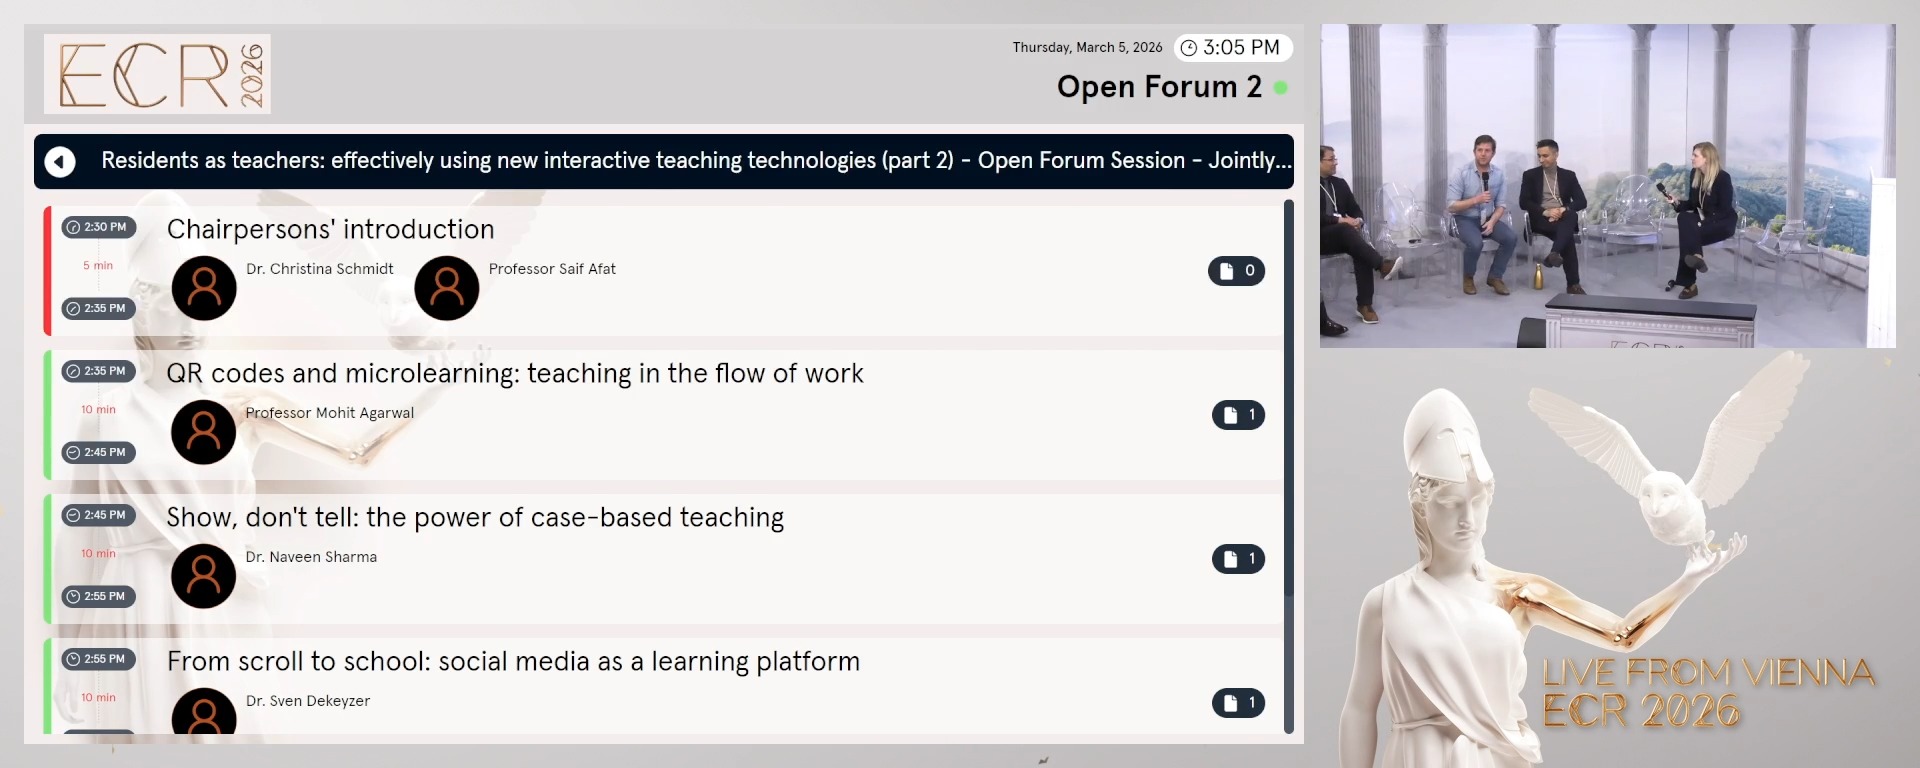Open Professor Saif Afat's avatar
This screenshot has height=768, width=1920.
click(447, 288)
